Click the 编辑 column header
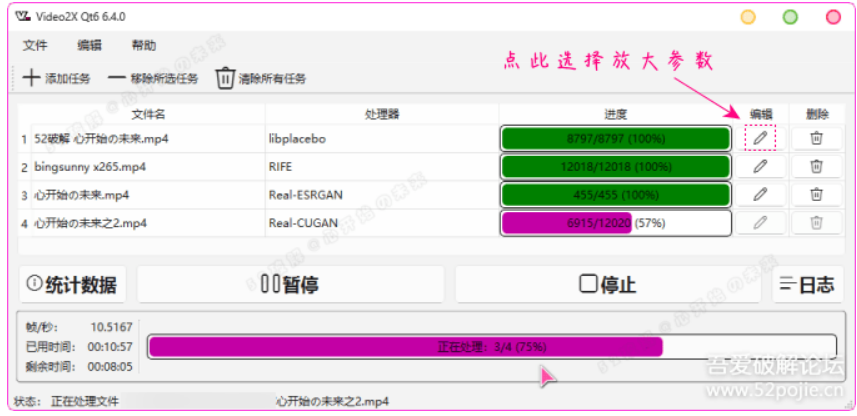This screenshot has width=857, height=416. point(760,114)
